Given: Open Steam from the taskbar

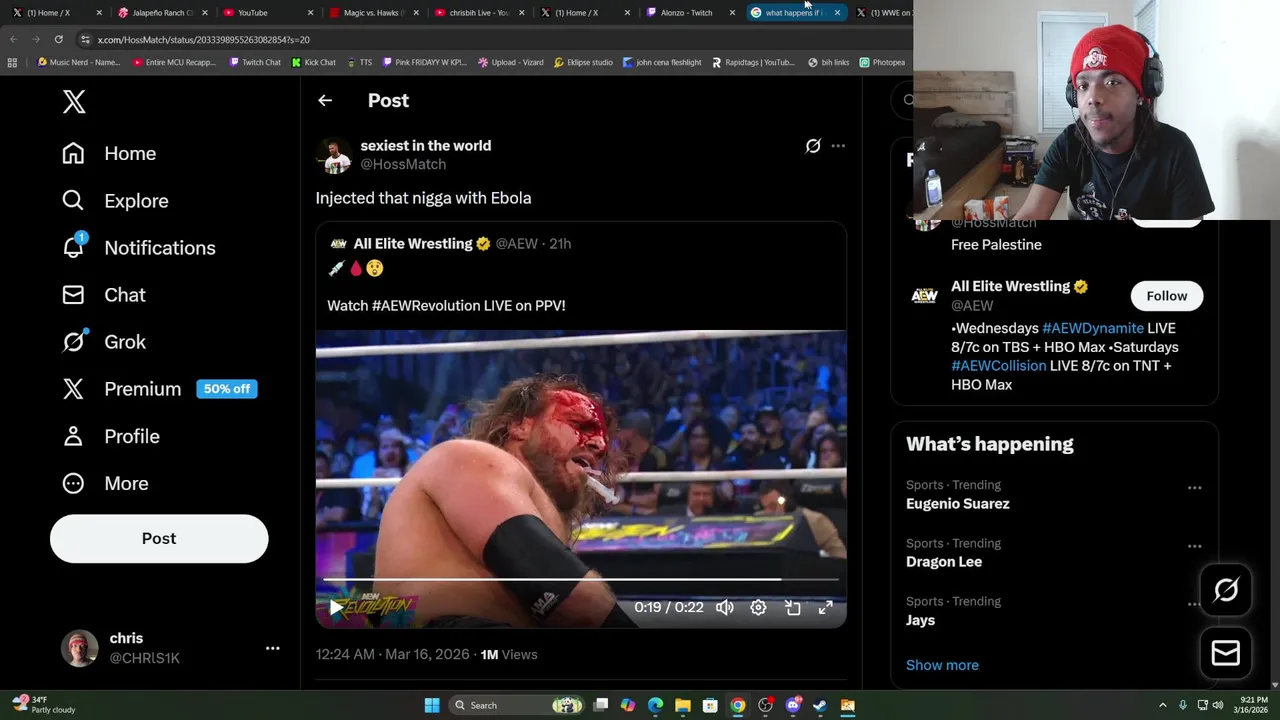Looking at the screenshot, I should 820,705.
